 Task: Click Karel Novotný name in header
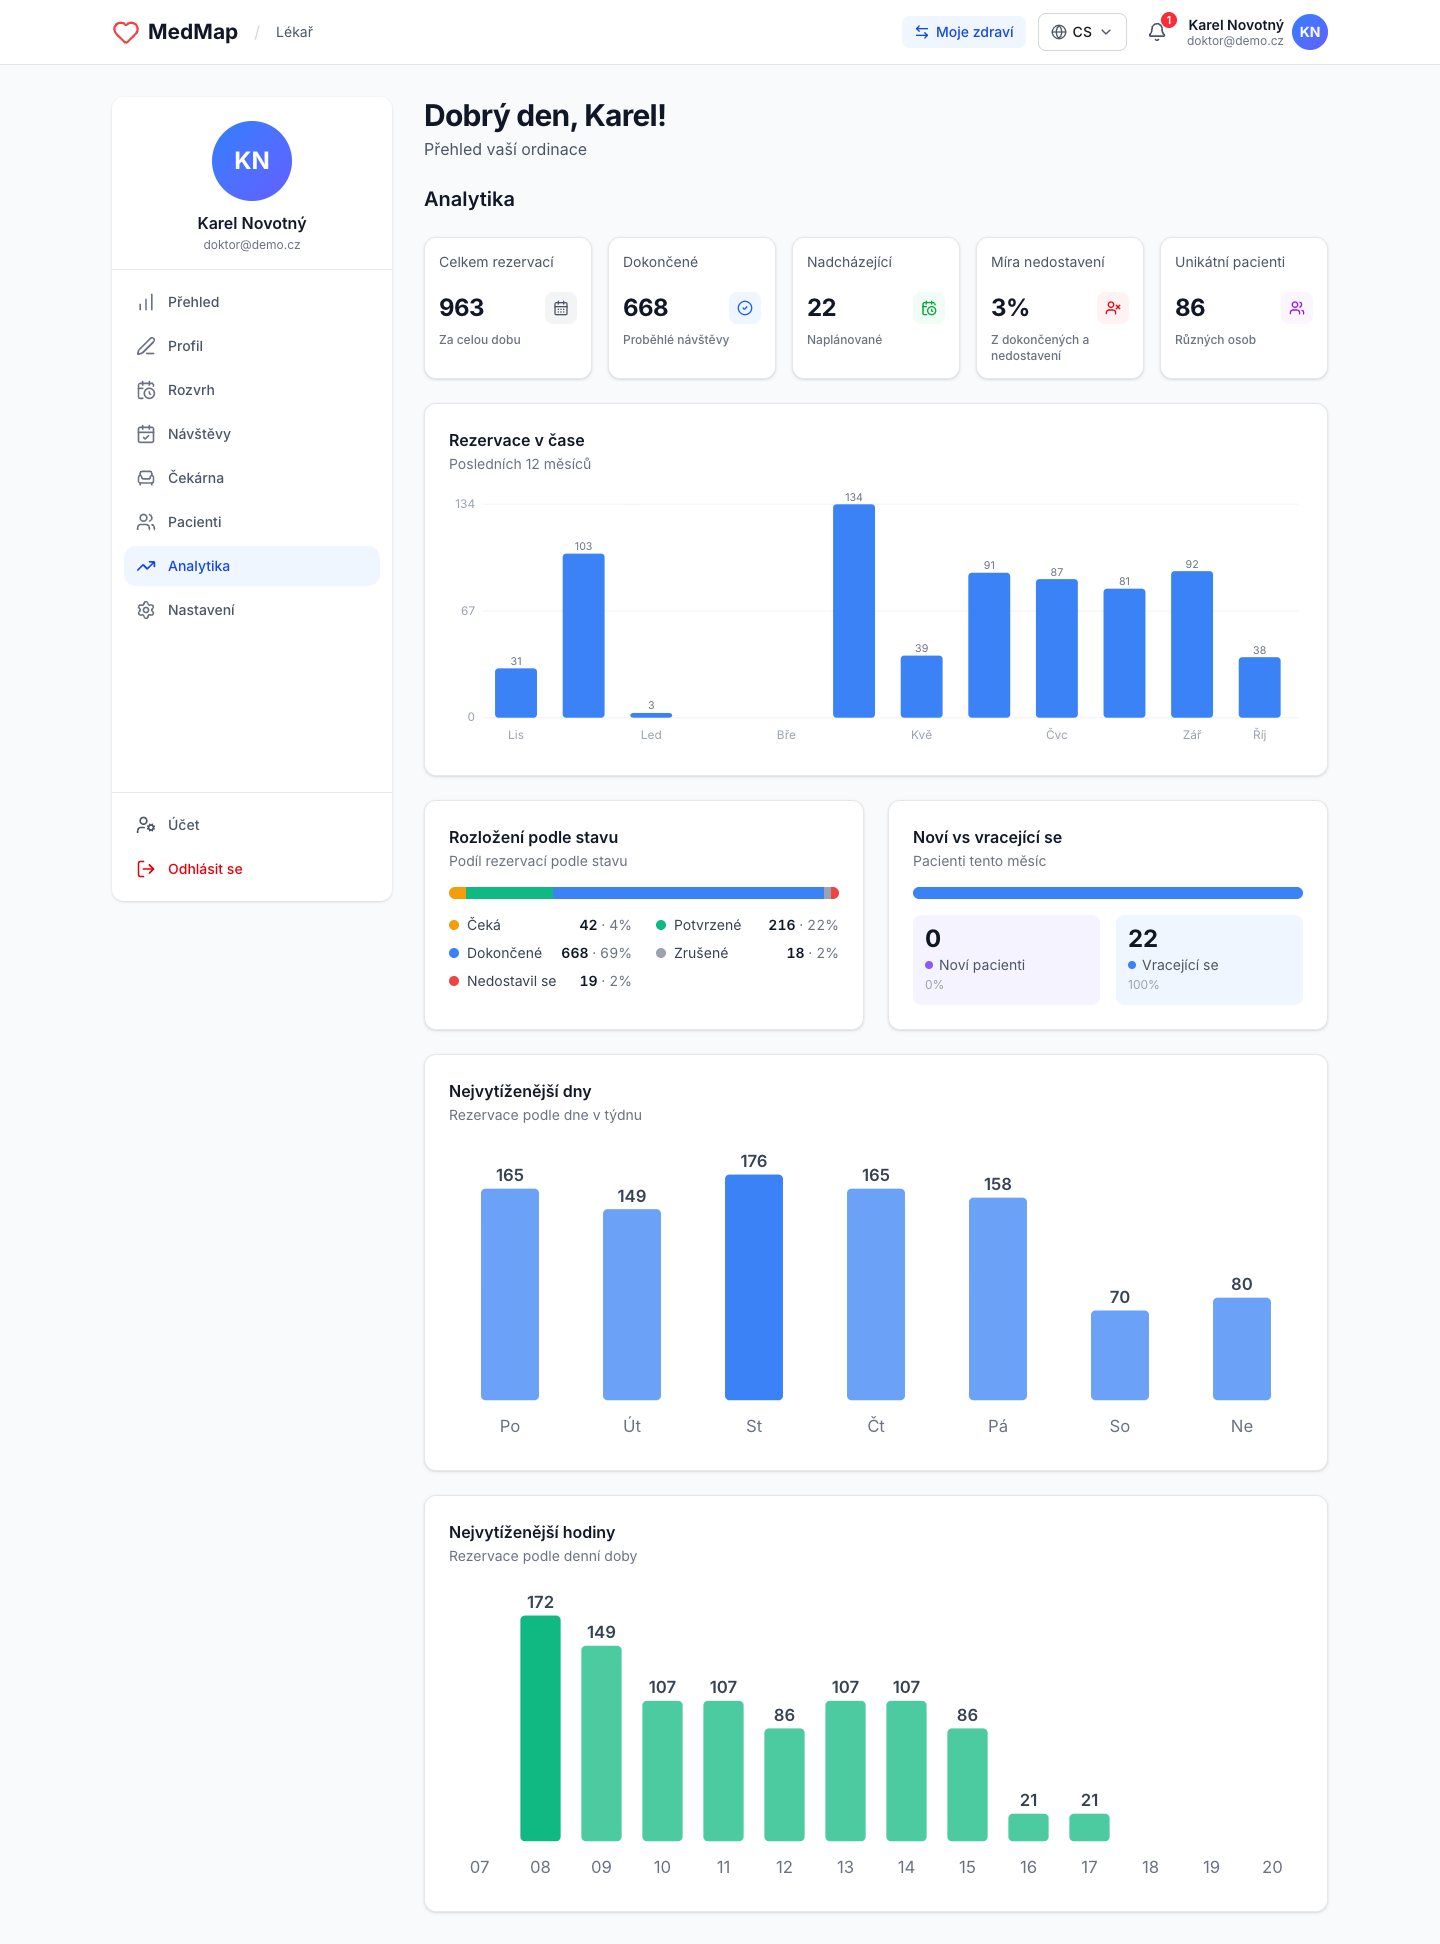[1236, 25]
